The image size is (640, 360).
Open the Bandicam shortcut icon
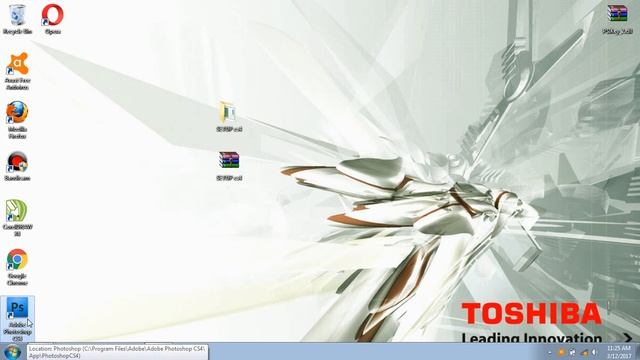17,166
